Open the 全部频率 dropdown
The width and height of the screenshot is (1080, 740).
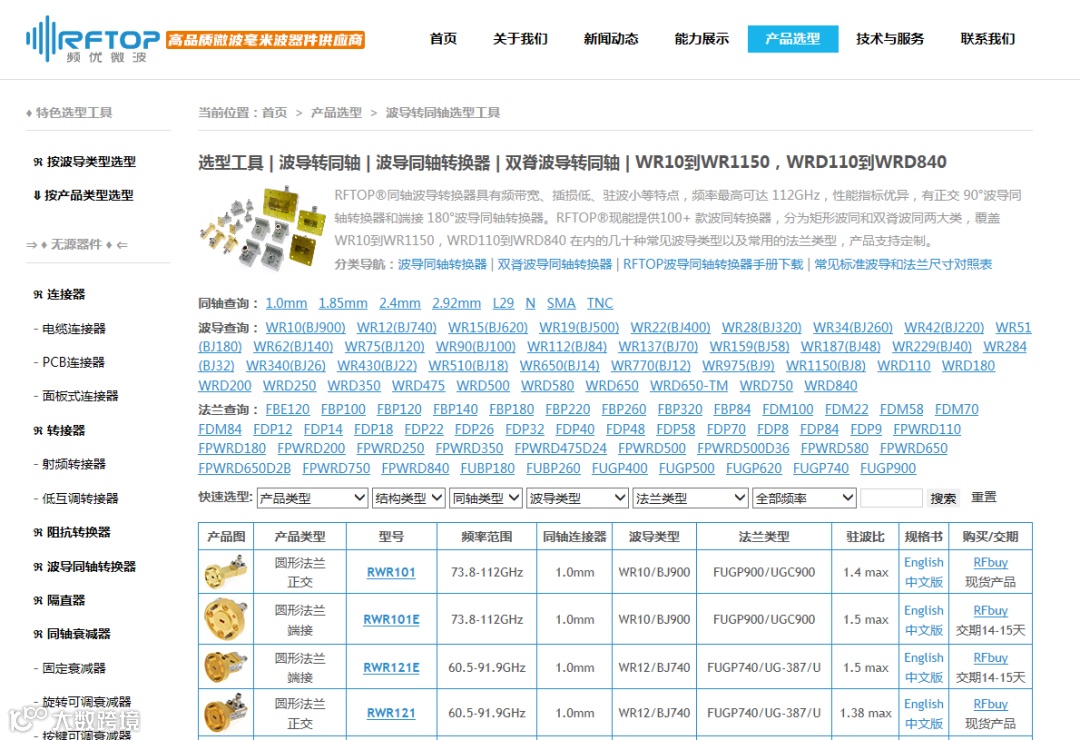804,498
